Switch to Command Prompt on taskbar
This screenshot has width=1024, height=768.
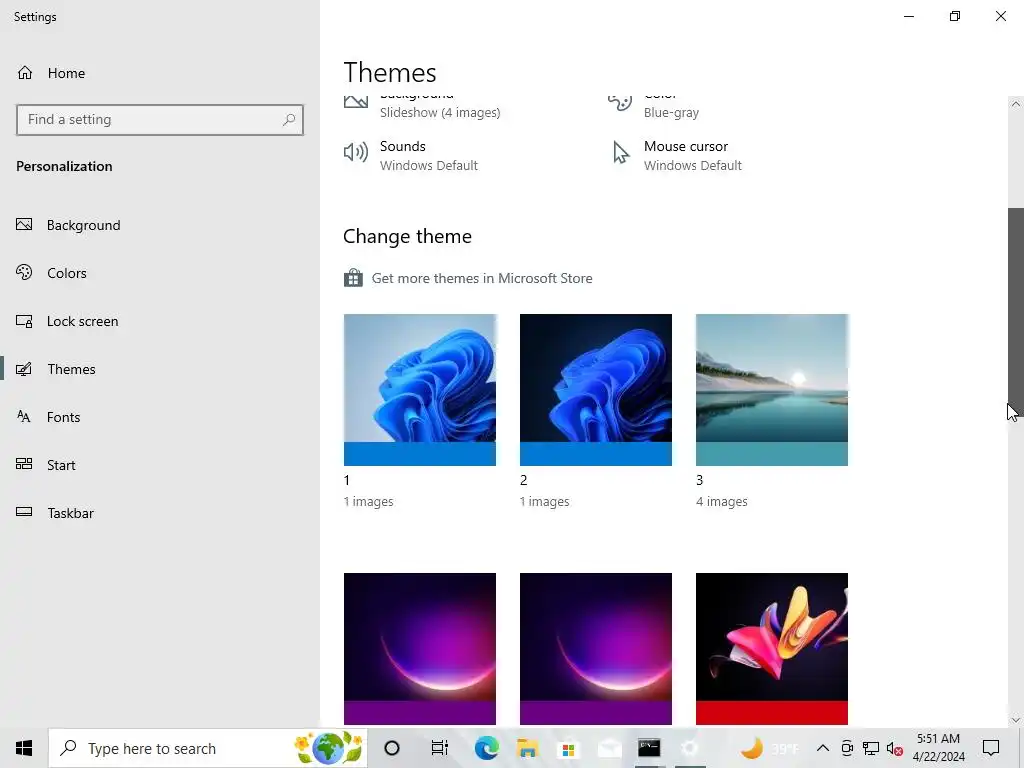649,748
